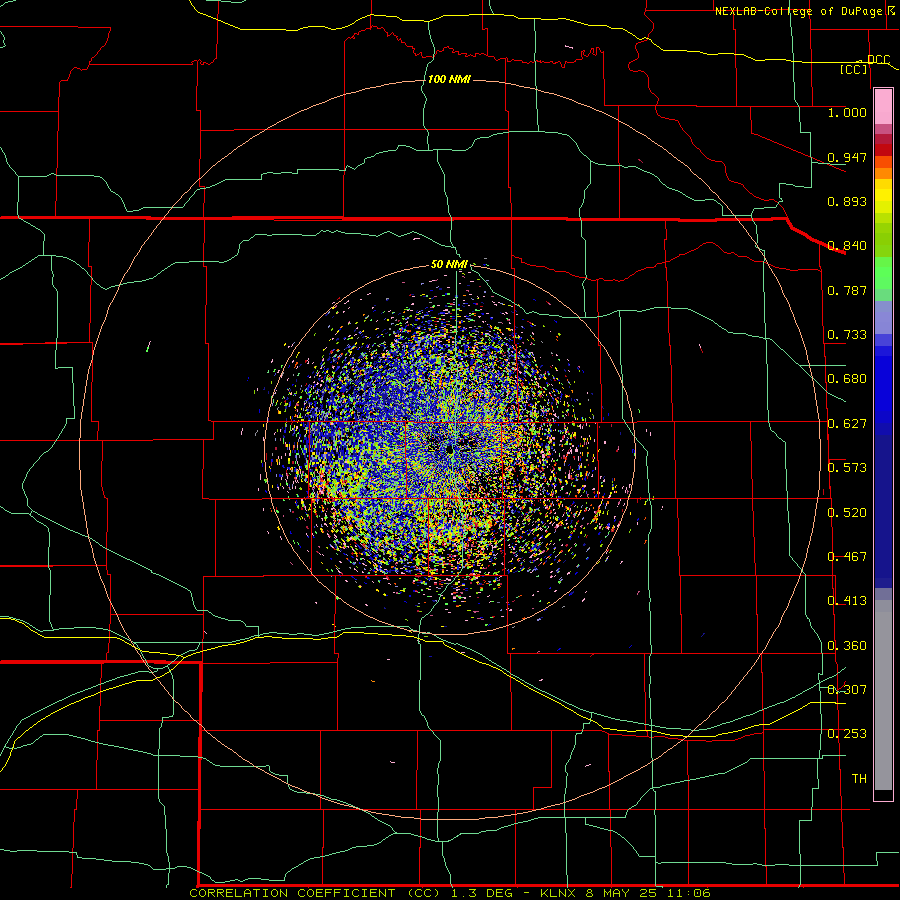Select the 0.680 scale value
900x900 pixels.
click(x=847, y=379)
